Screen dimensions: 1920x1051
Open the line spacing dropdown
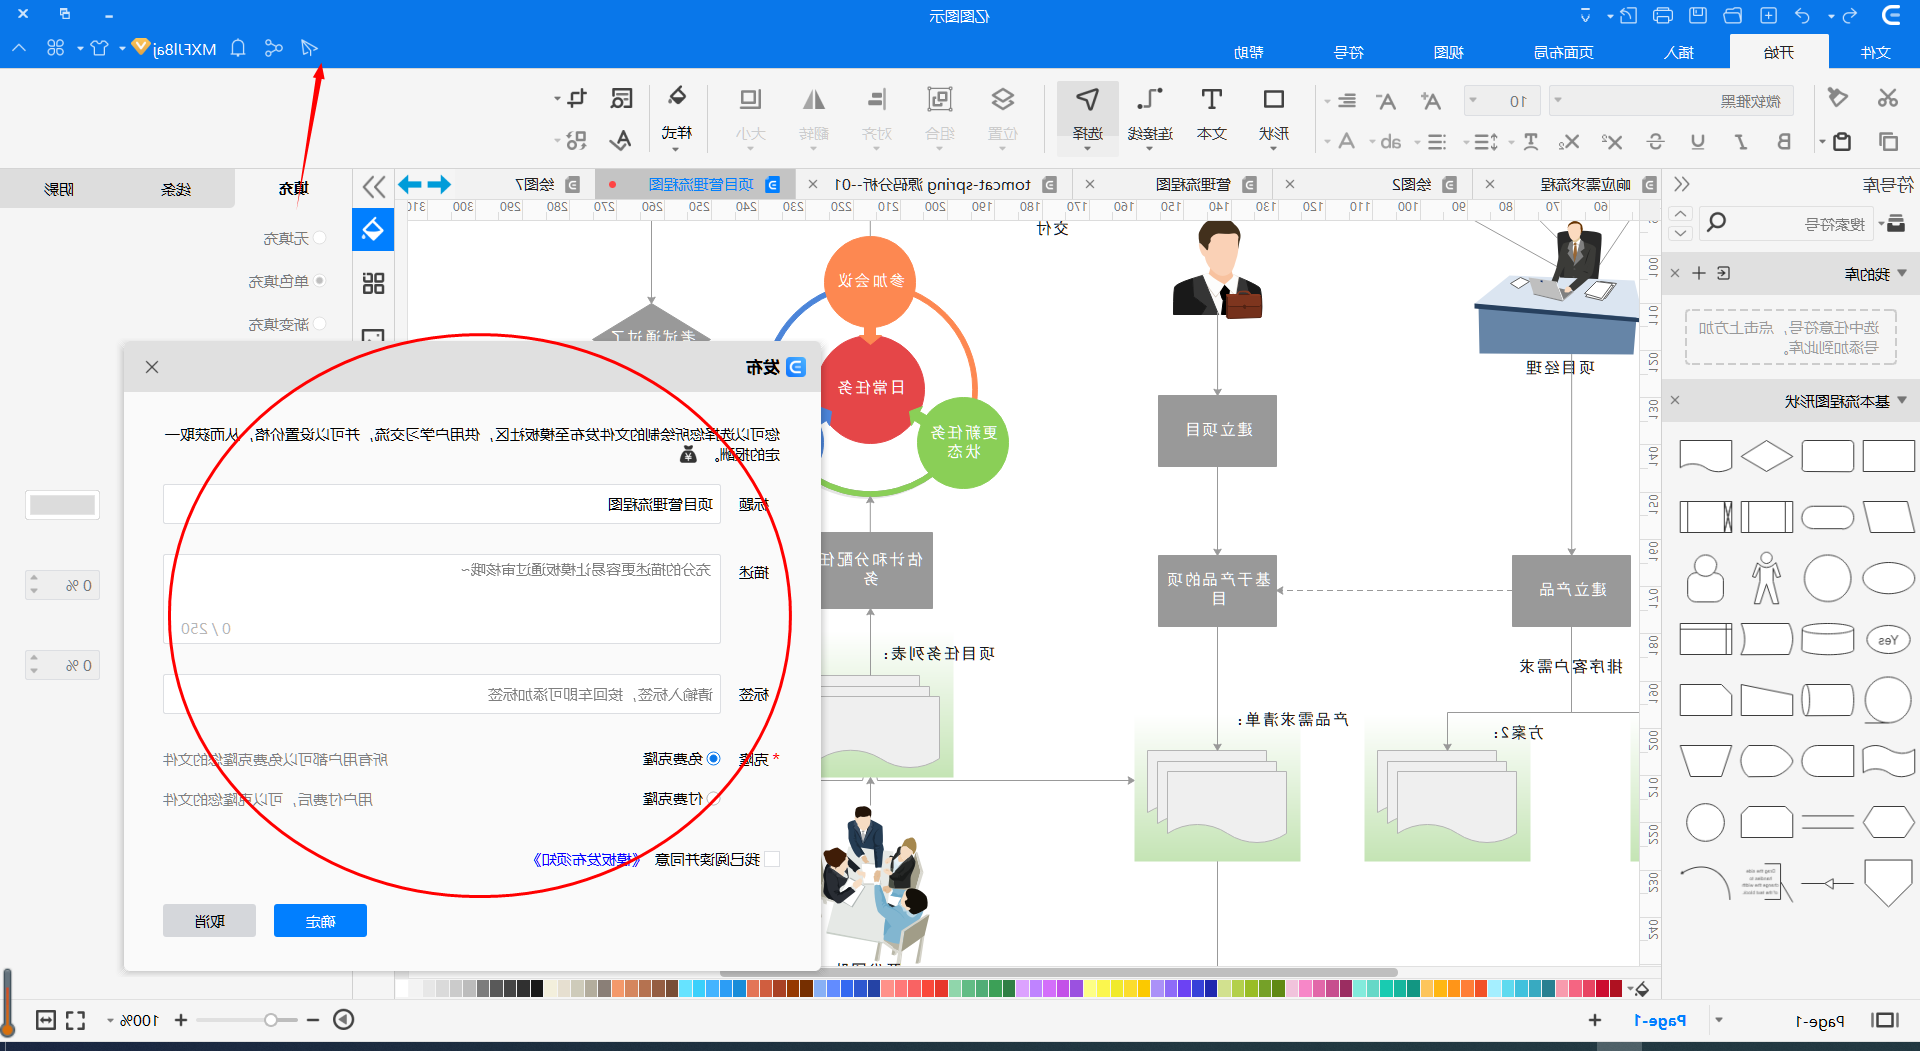click(1480, 142)
